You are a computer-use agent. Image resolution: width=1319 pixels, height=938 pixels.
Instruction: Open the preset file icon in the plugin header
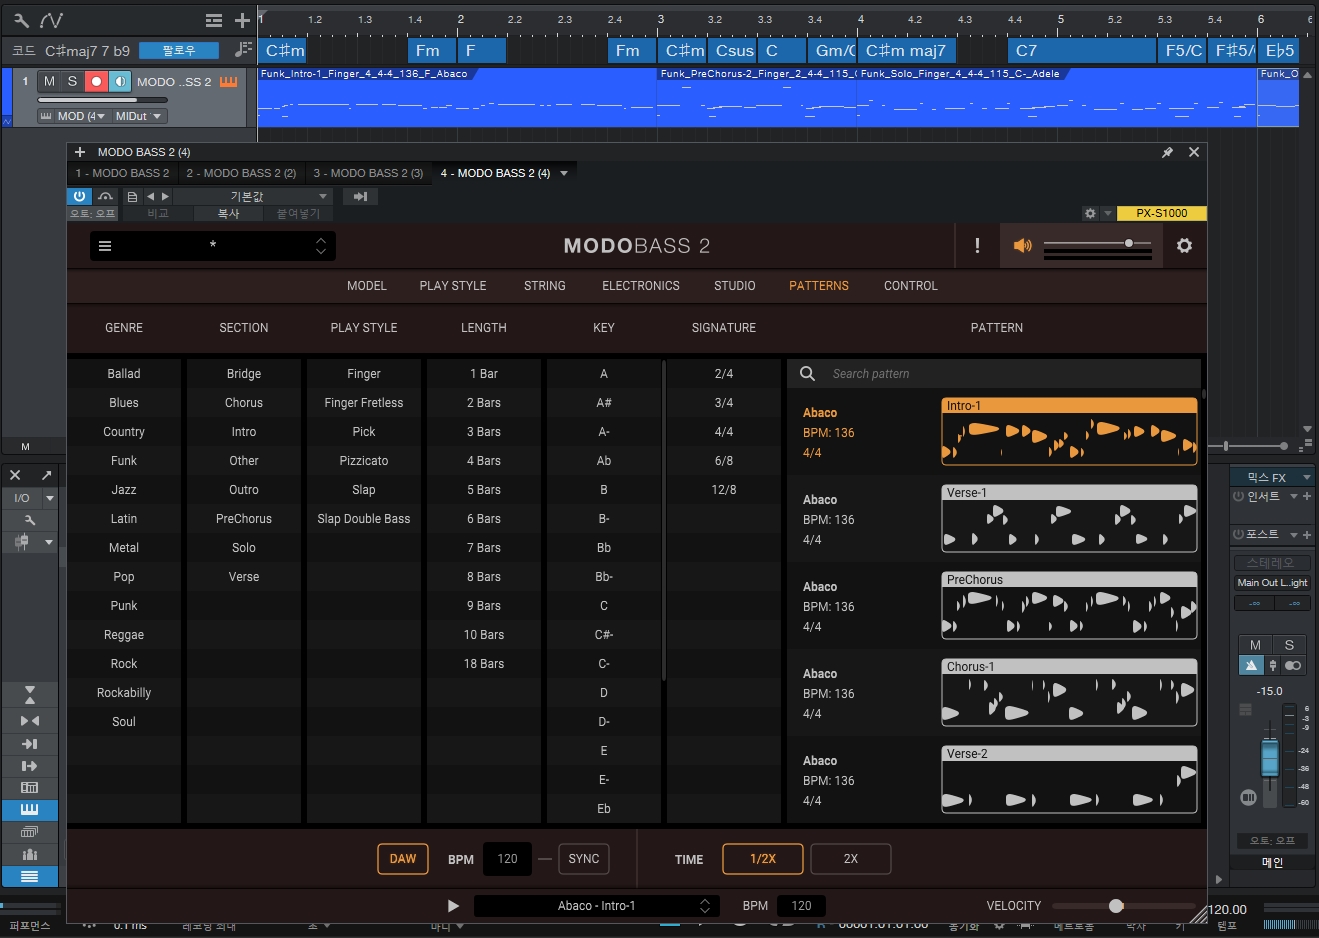[x=132, y=196]
